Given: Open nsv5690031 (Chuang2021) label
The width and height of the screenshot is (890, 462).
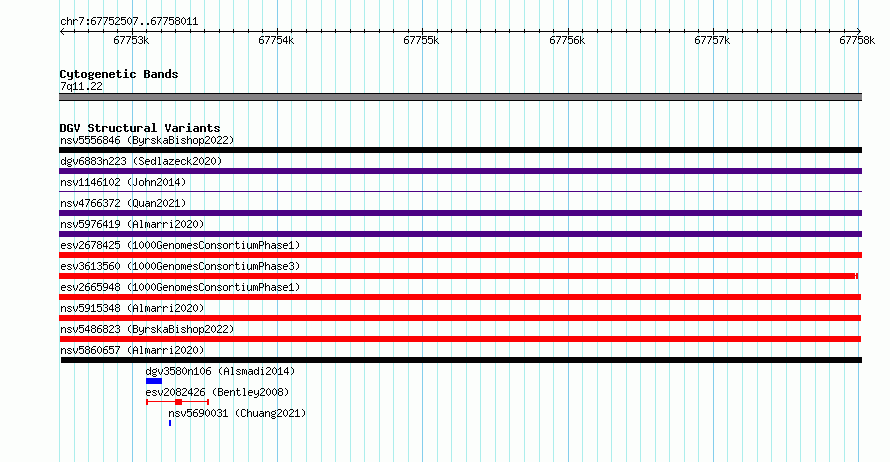Looking at the screenshot, I should [x=237, y=413].
